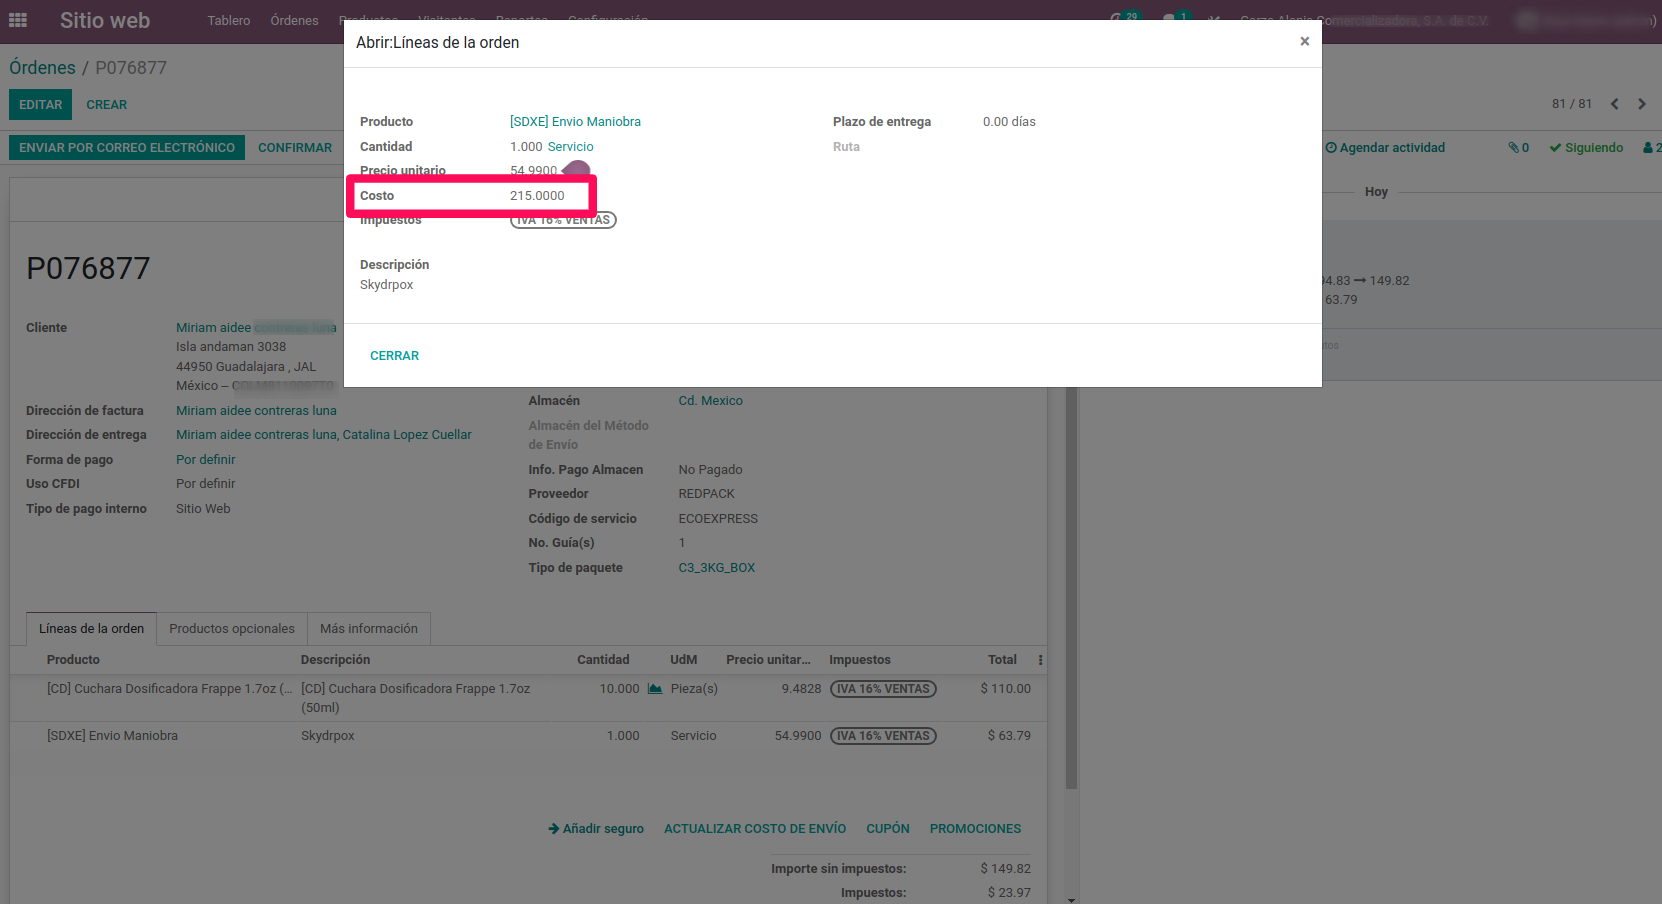Click the Servicio unit of measure link

[570, 147]
